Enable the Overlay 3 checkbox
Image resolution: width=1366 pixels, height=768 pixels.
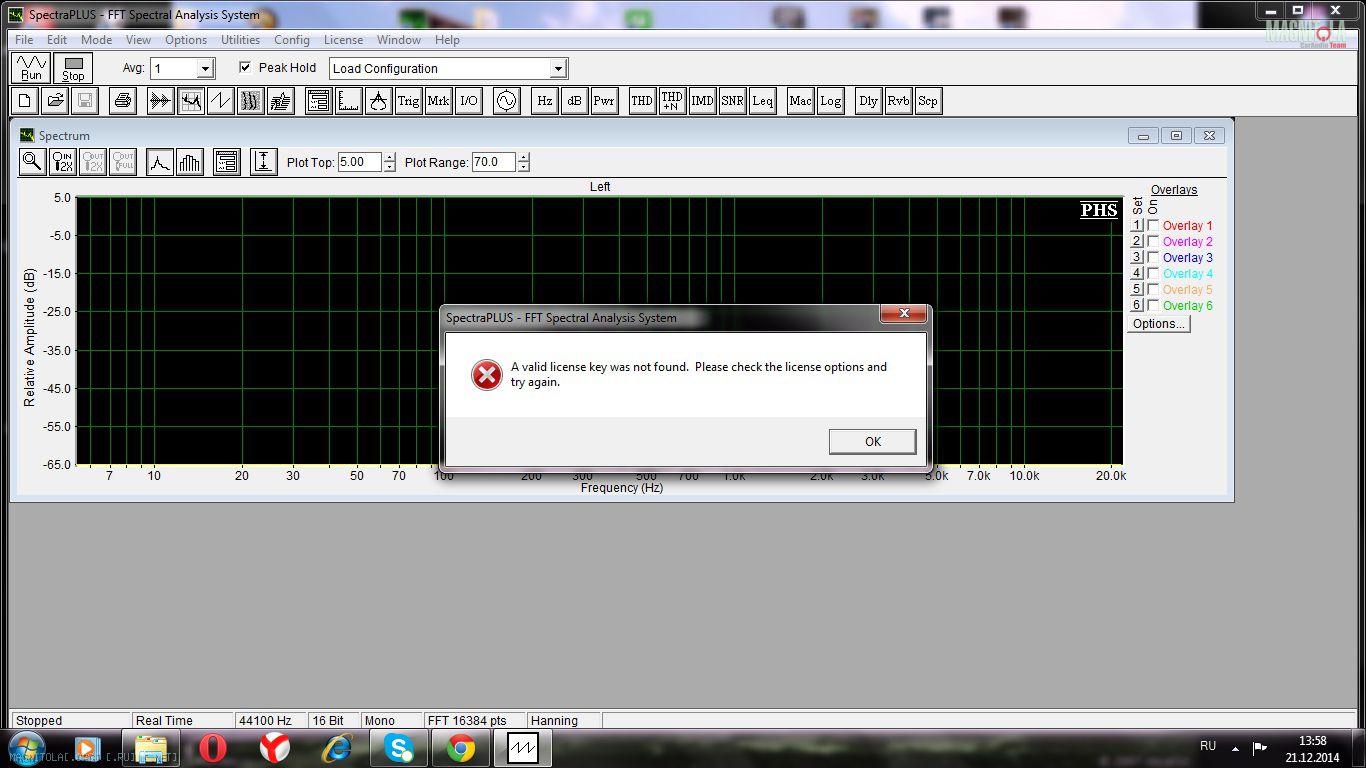(1153, 258)
